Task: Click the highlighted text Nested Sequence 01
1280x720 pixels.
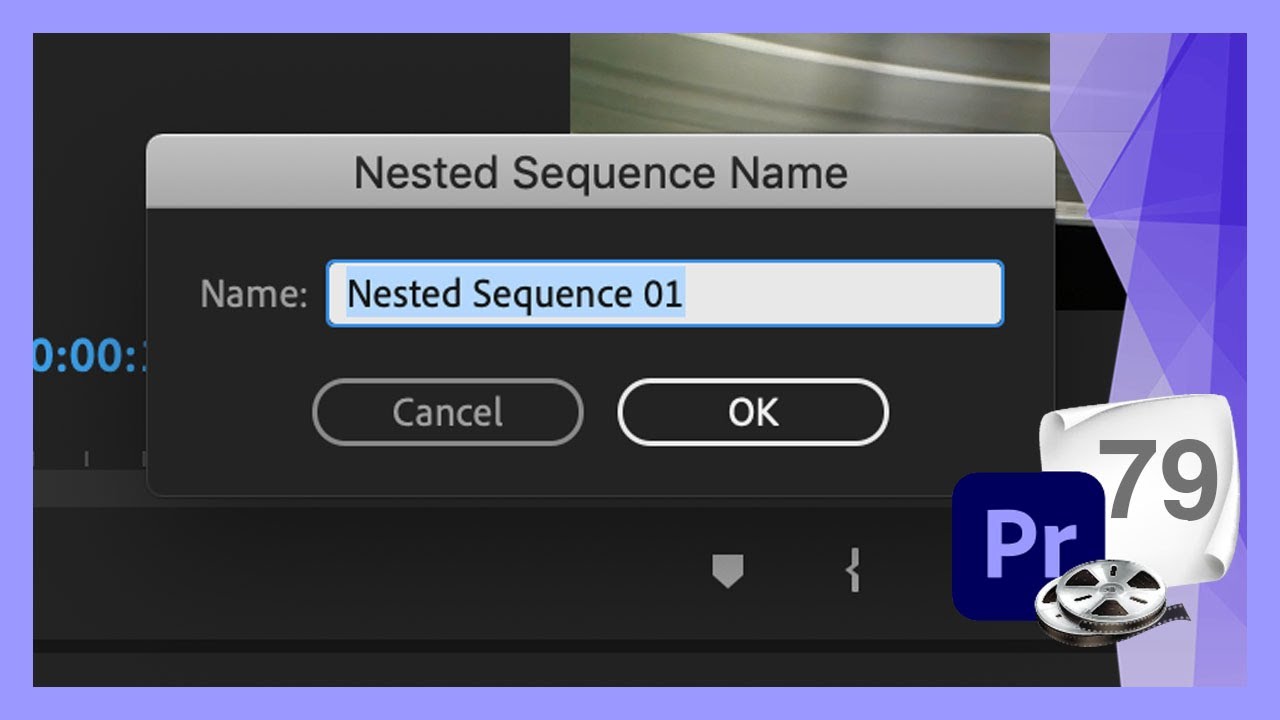Action: tap(515, 294)
